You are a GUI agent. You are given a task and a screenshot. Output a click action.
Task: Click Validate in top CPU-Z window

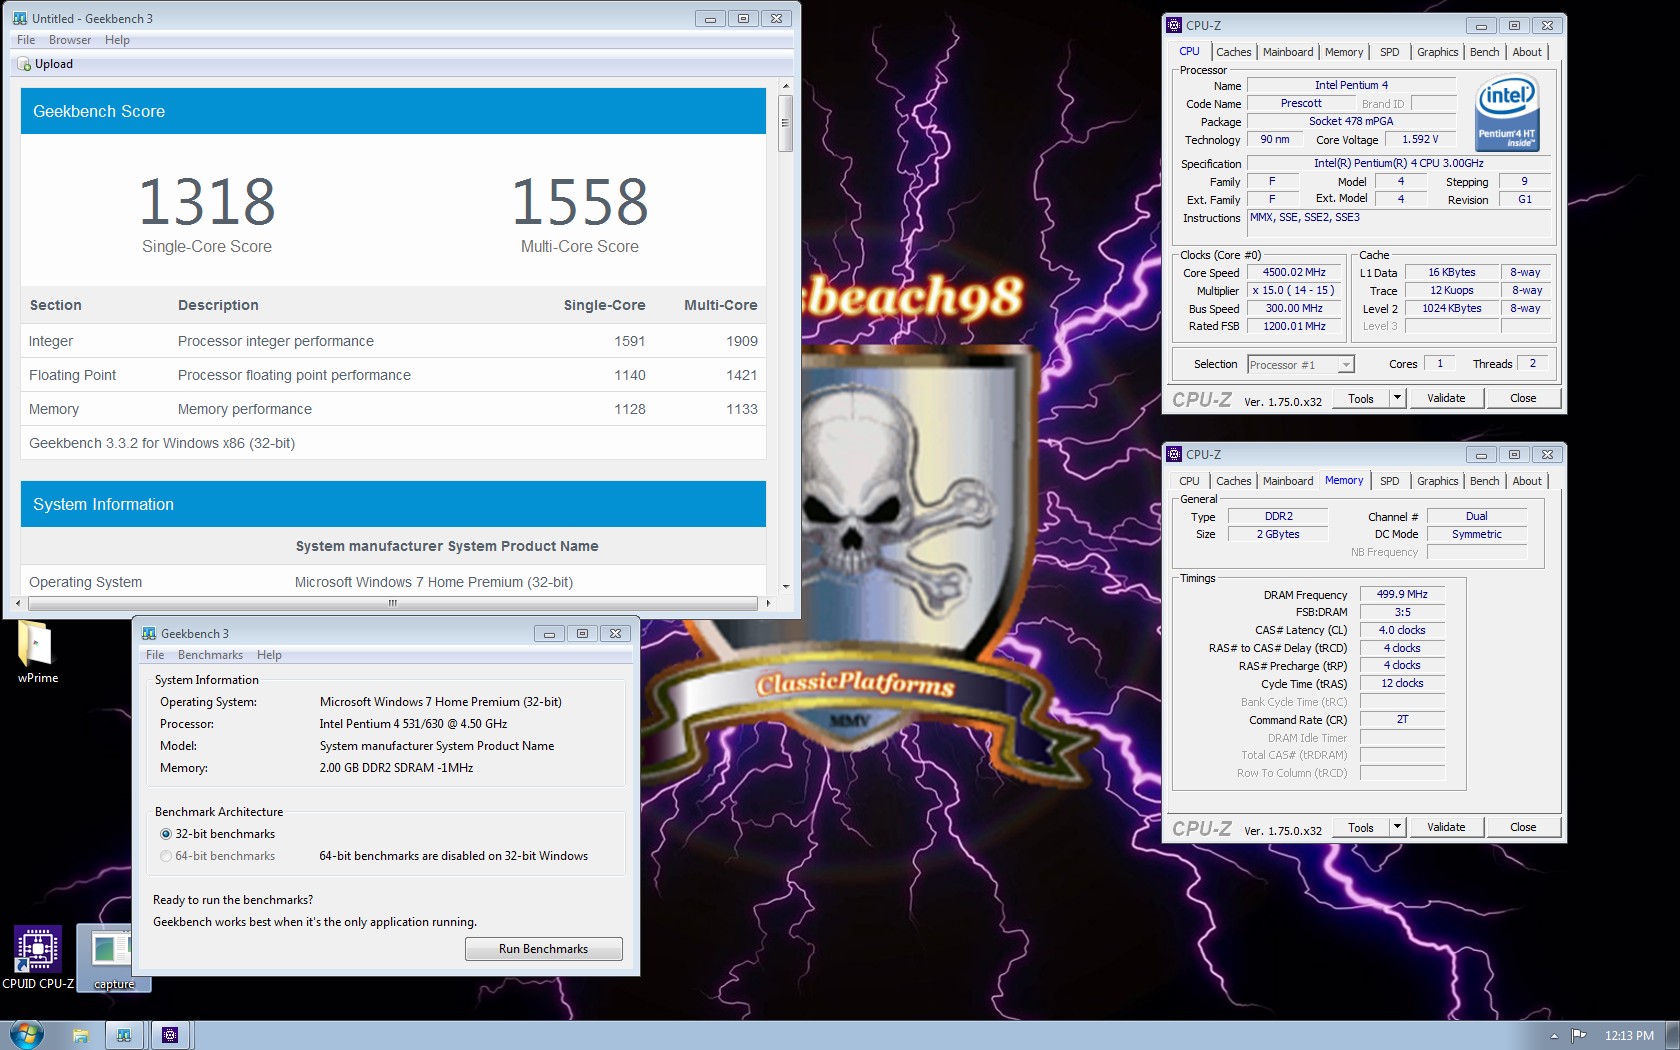(1446, 398)
